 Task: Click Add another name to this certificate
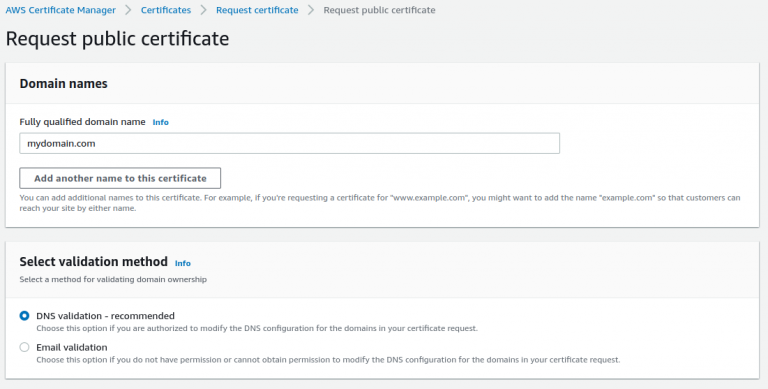tap(120, 178)
